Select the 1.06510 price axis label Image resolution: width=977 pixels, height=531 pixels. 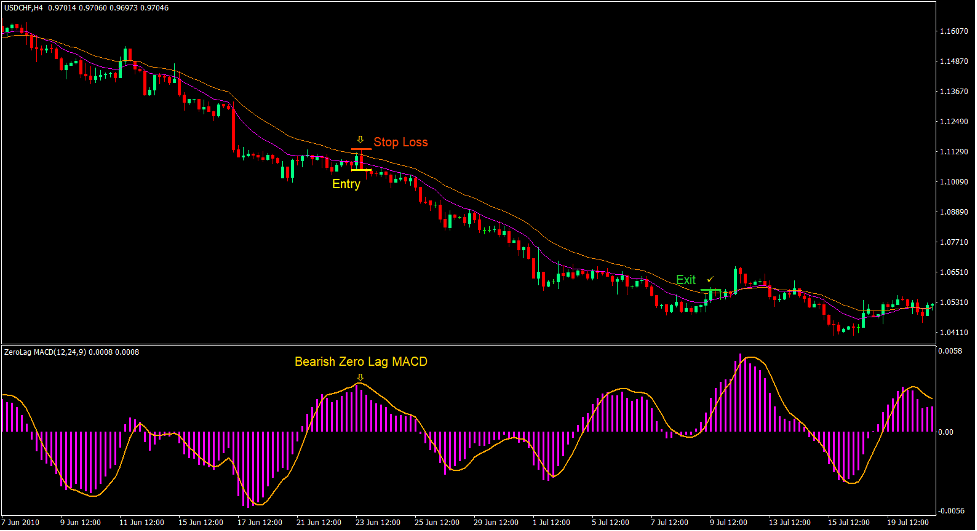click(954, 272)
